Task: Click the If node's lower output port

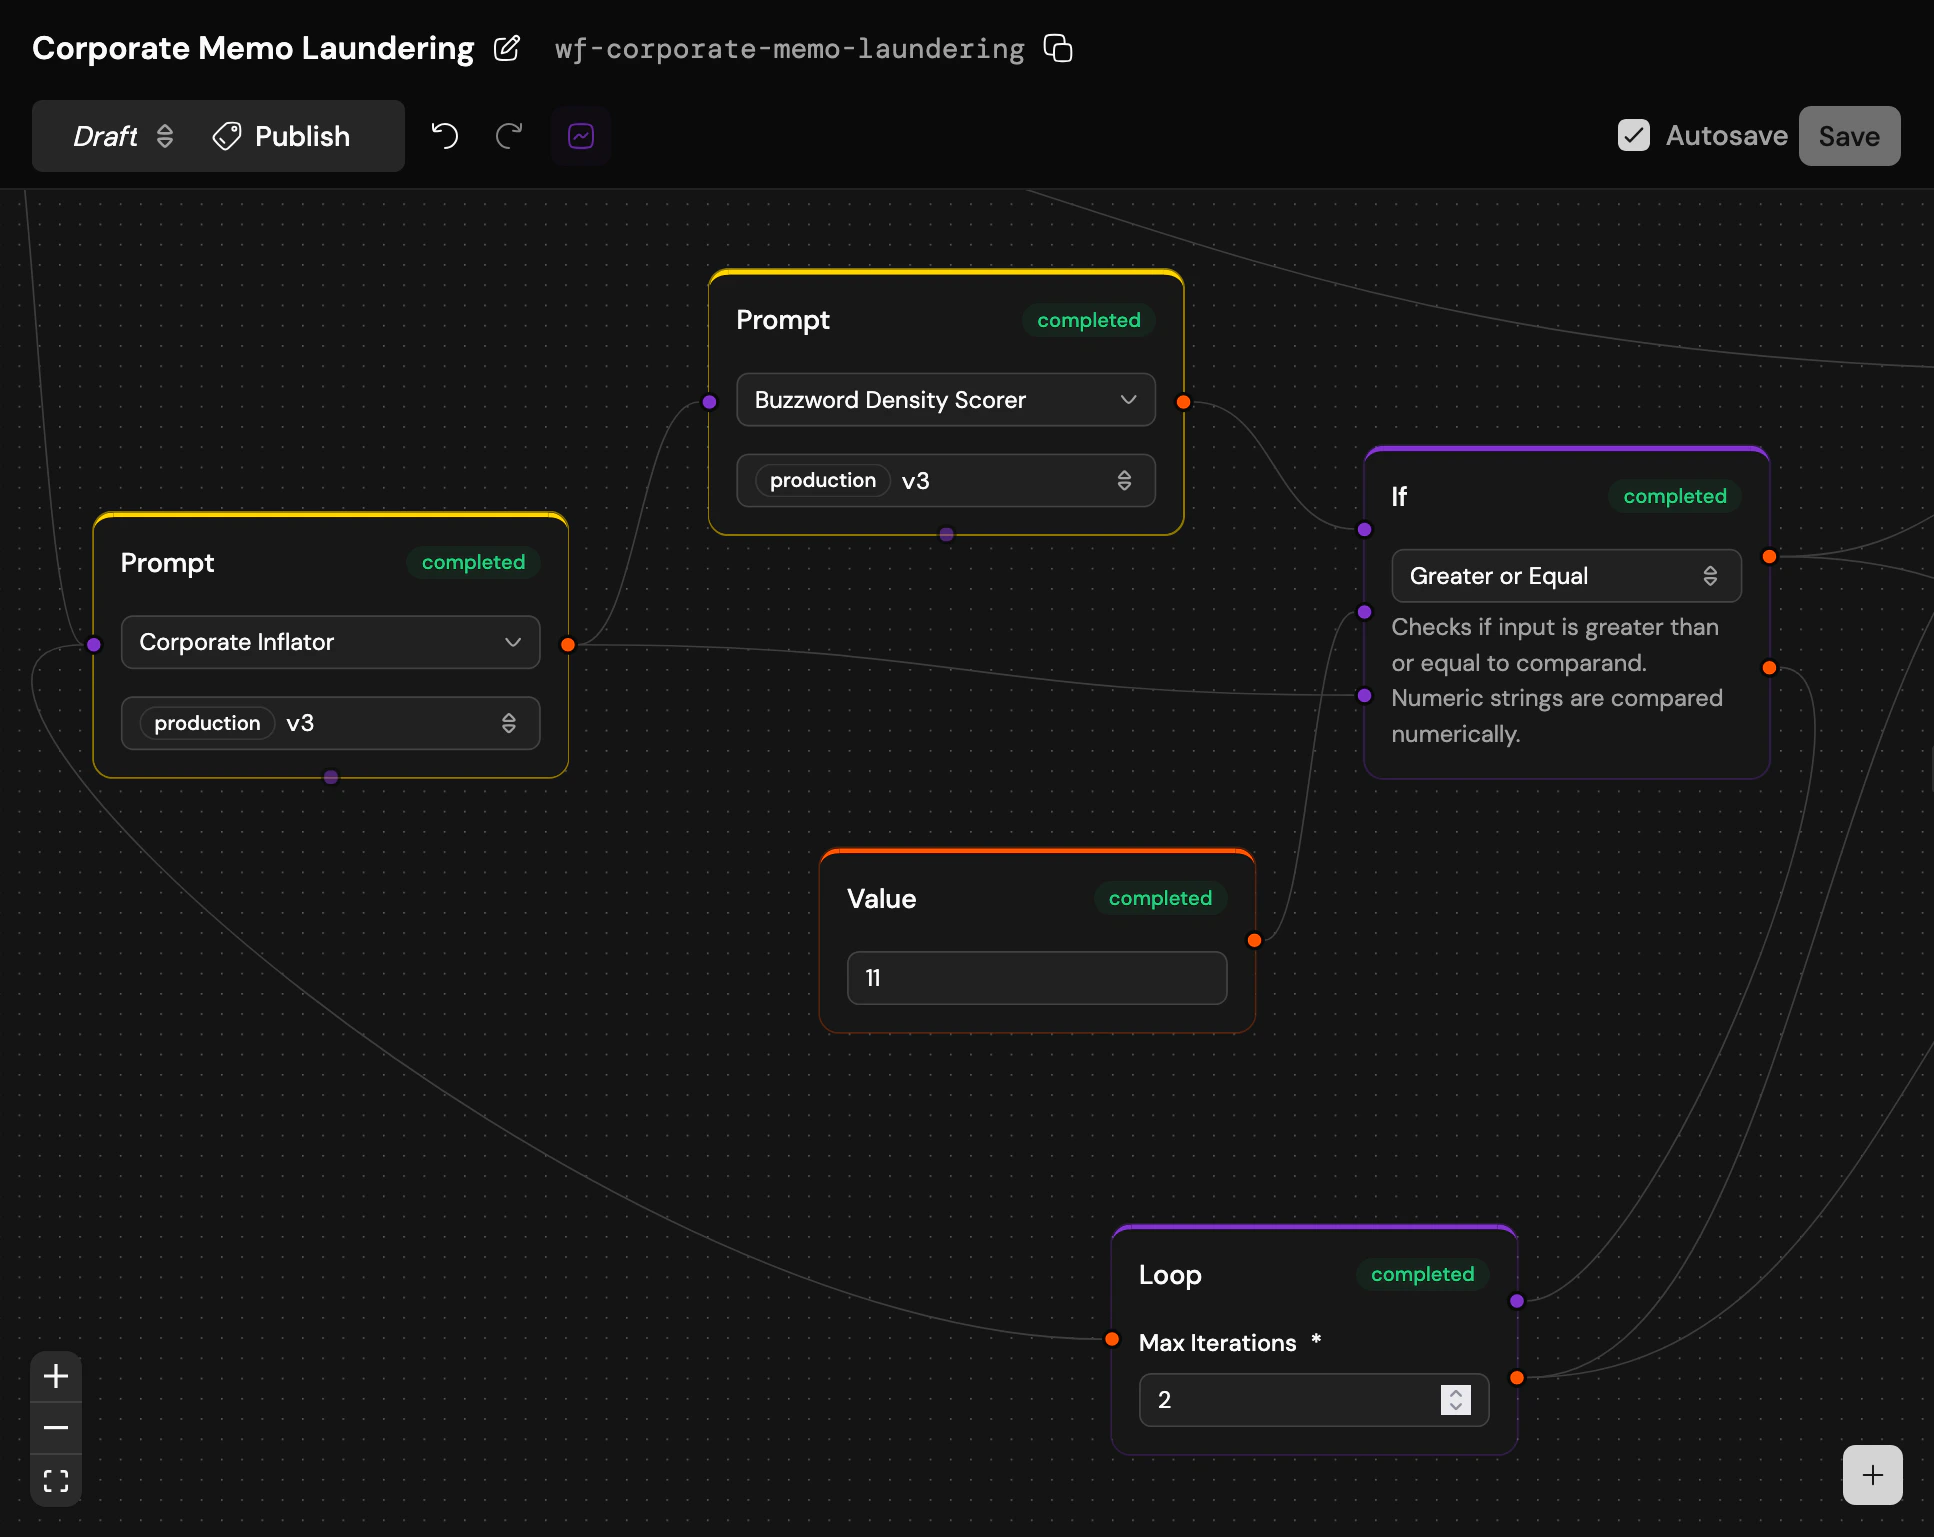Action: pos(1769,667)
